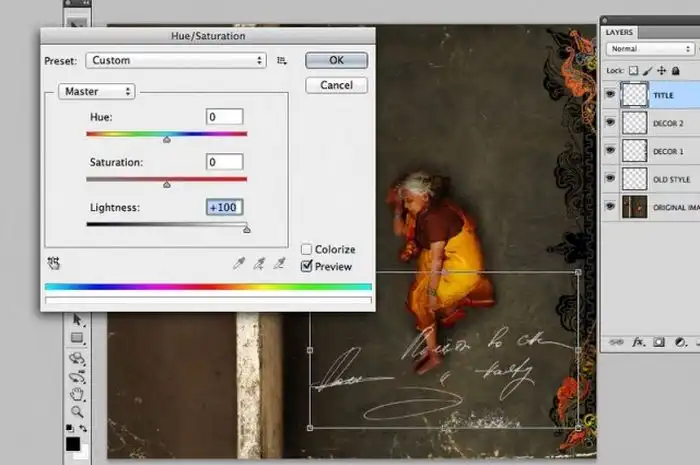Select the Zoom magnifier tool

pyautogui.click(x=77, y=411)
